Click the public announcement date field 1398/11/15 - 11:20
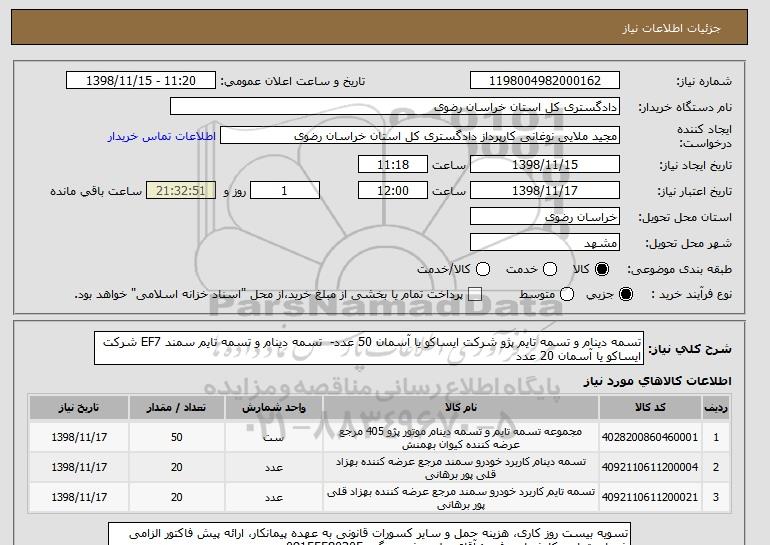770x545 pixels. click(x=141, y=81)
